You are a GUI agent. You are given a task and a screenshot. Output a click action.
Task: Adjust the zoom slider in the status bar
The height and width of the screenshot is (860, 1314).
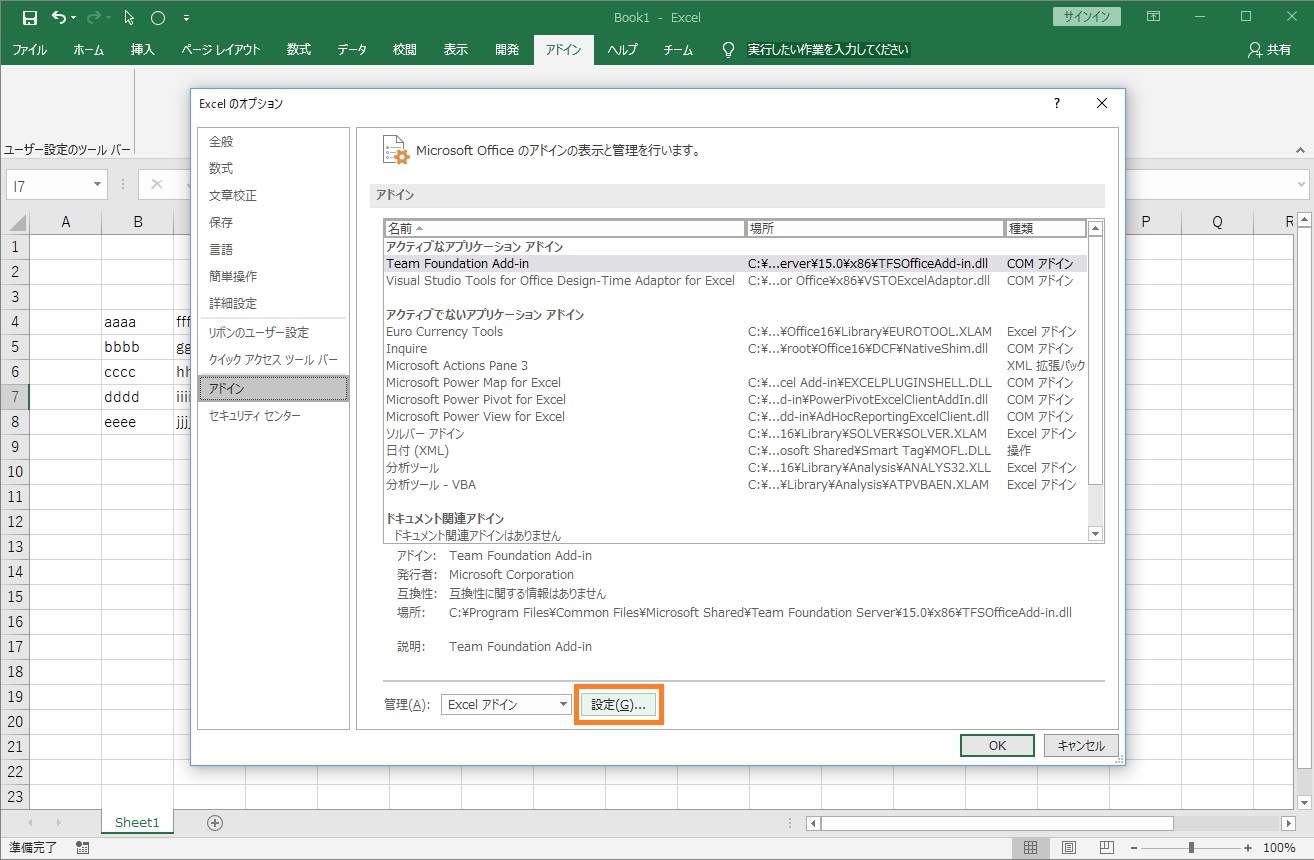(1193, 848)
